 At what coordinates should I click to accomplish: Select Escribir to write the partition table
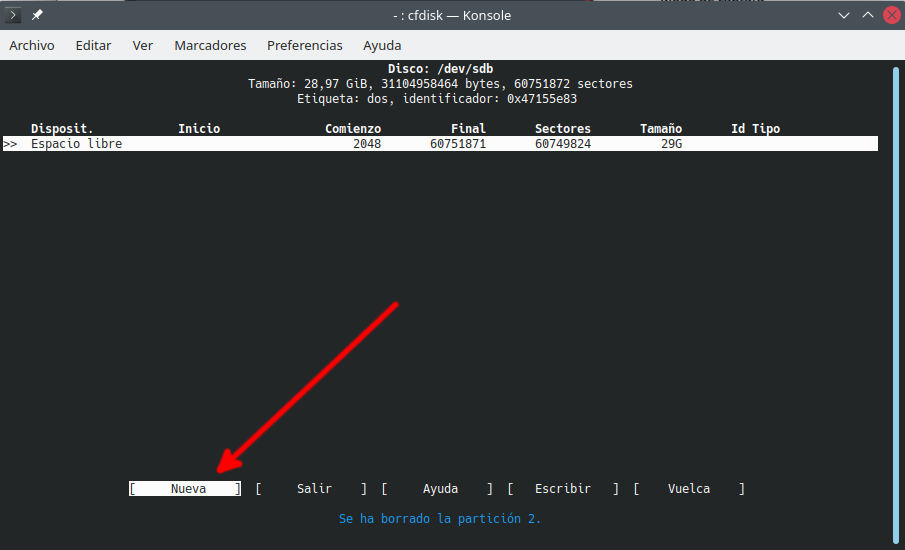(563, 489)
